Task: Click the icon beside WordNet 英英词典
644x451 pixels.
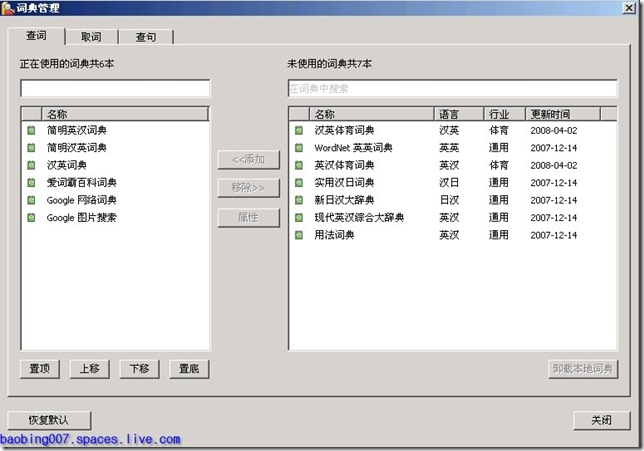Action: [299, 148]
